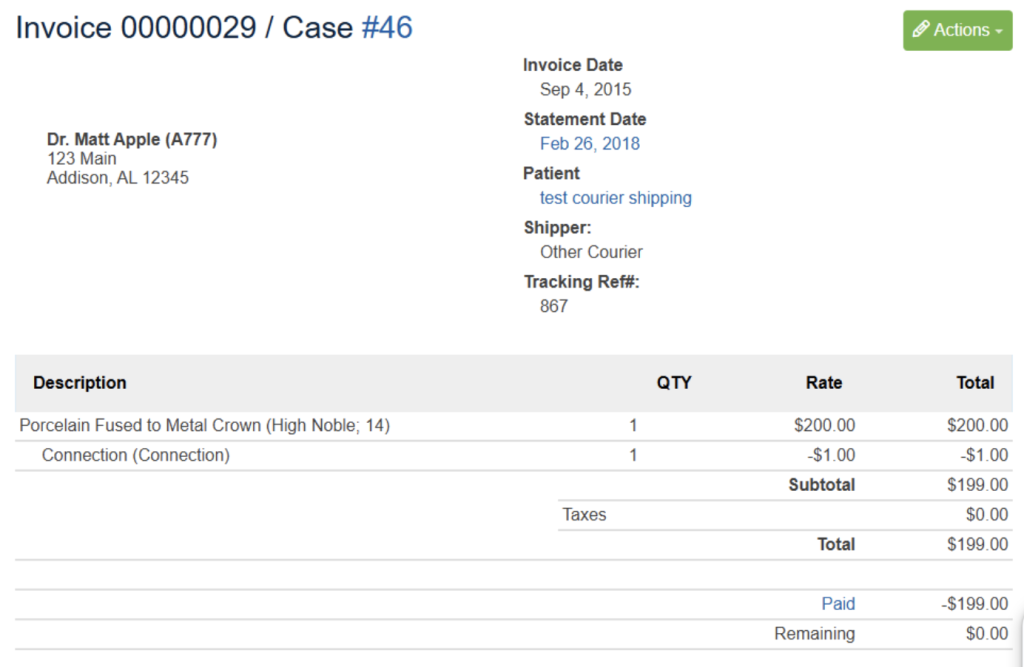Screen dimensions: 1024x667
Task: Click the QTY column header
Action: (x=675, y=383)
